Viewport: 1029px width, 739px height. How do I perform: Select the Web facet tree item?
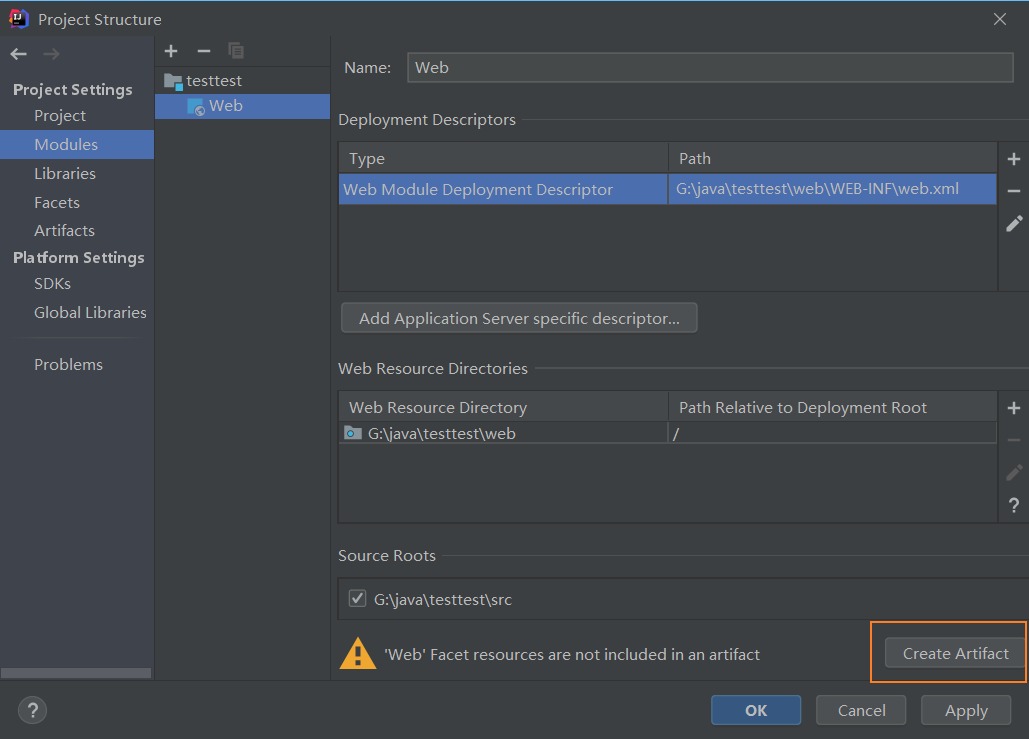[x=225, y=106]
